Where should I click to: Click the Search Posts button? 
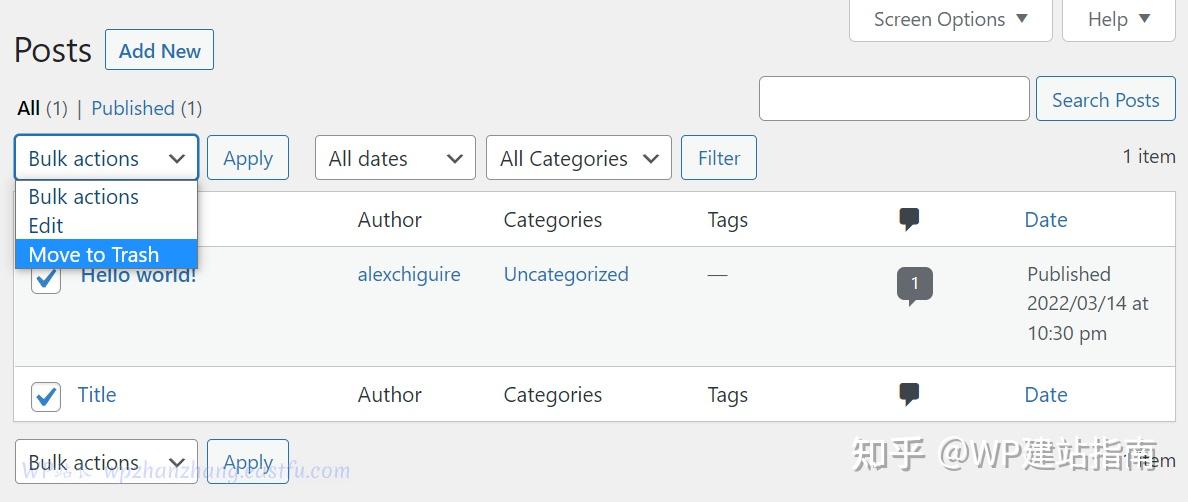(x=1105, y=100)
